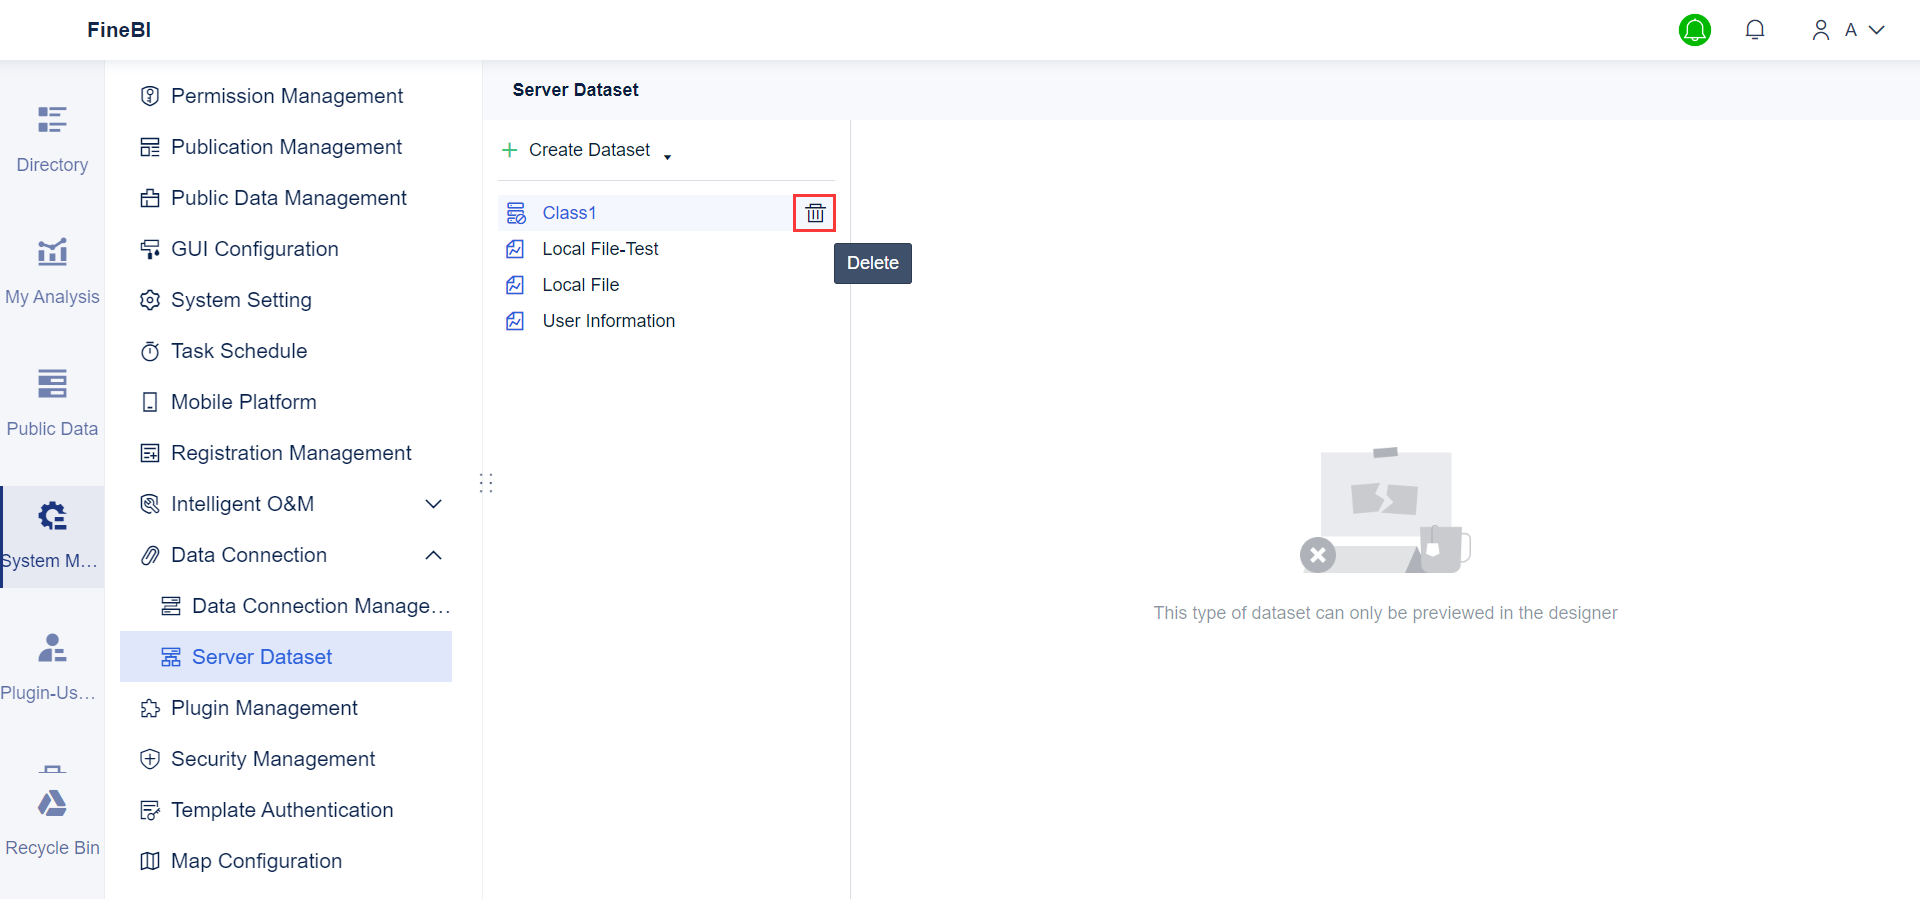Click the green notification bell icon

(x=1694, y=30)
